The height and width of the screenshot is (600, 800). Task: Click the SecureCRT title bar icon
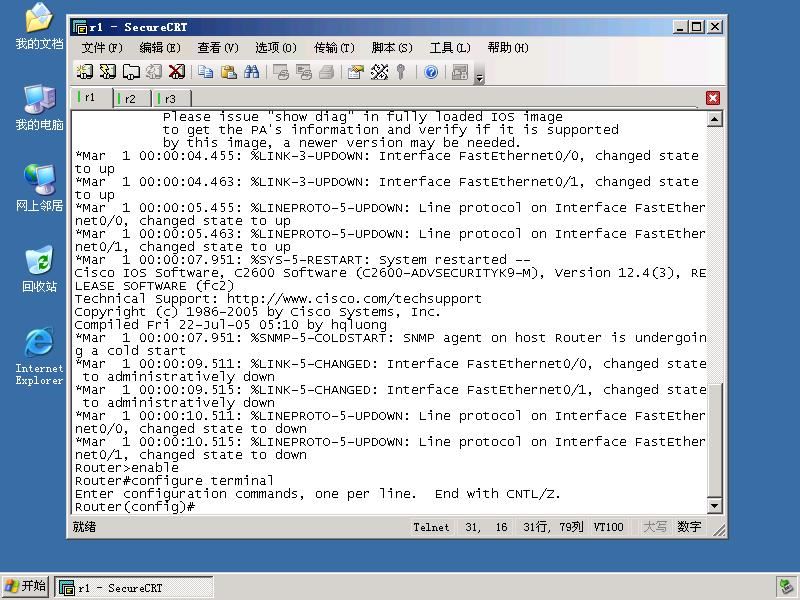coord(80,27)
